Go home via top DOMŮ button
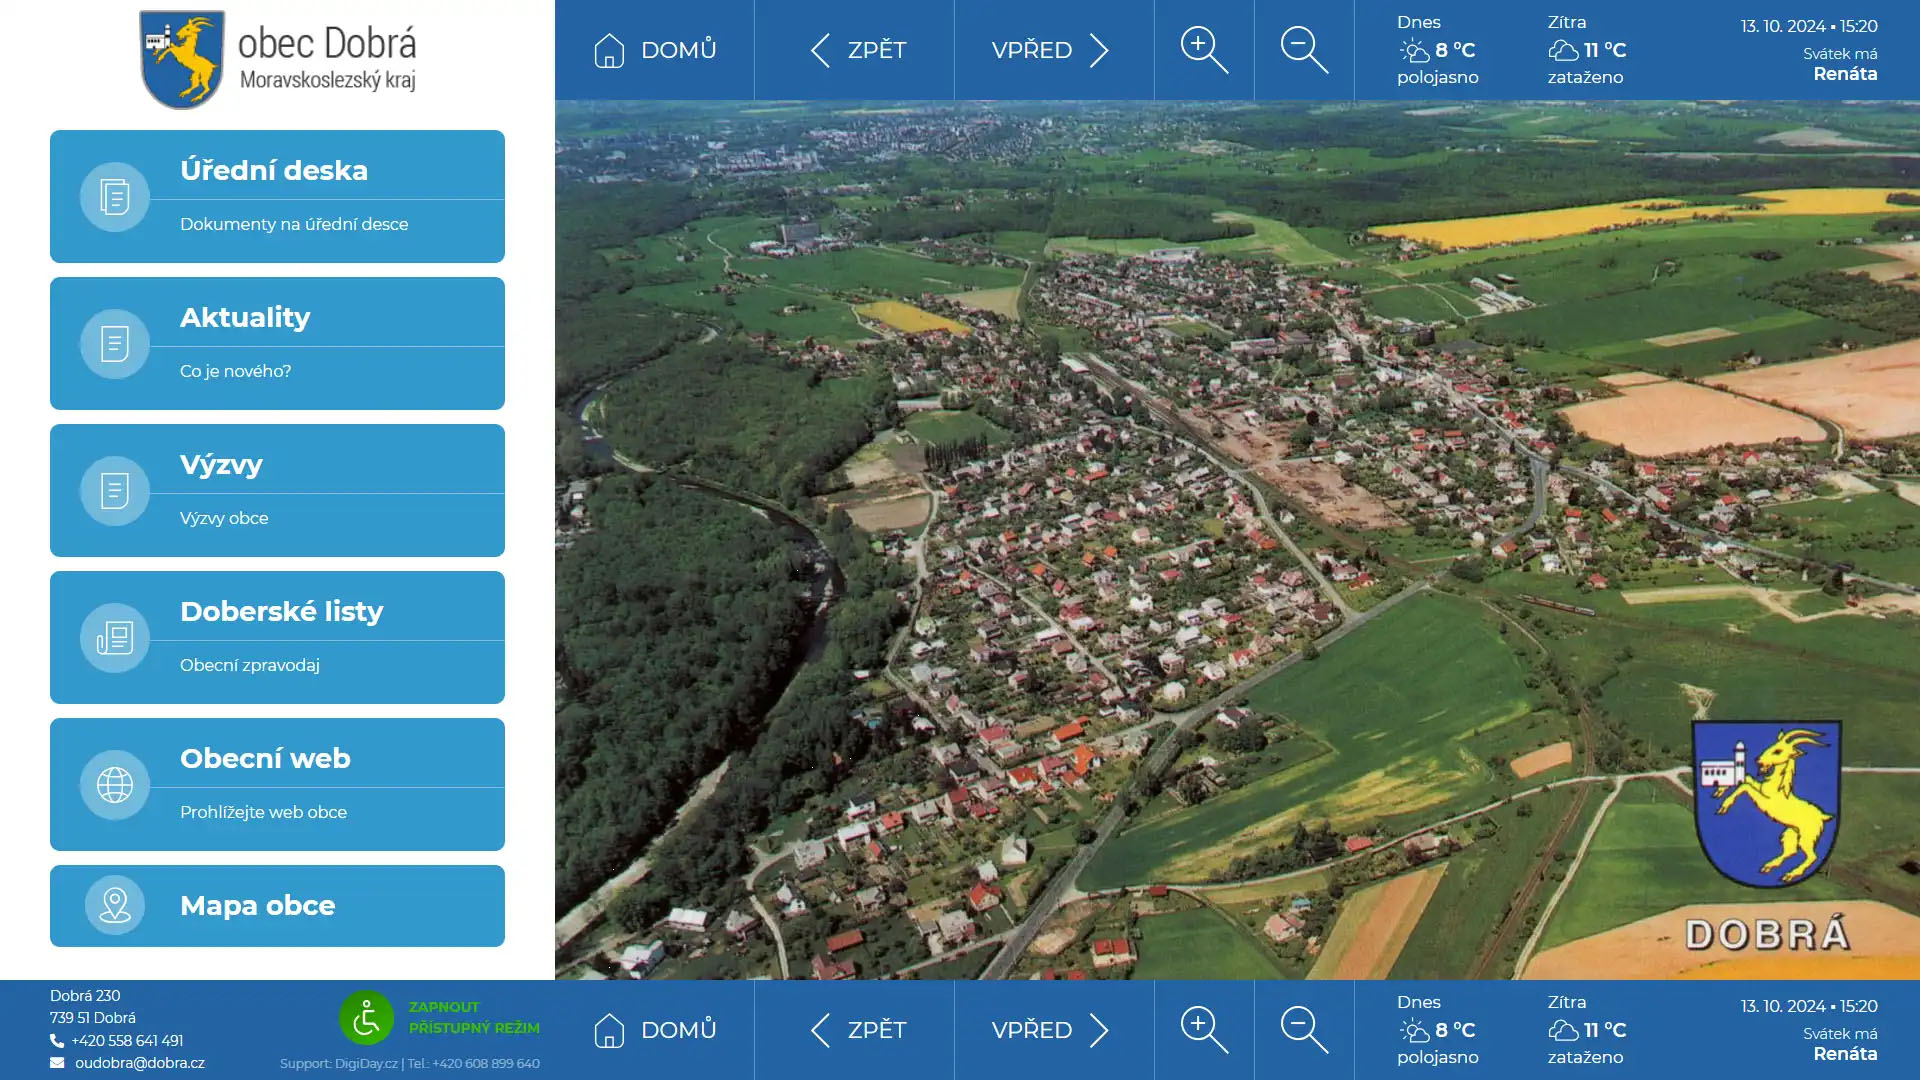Viewport: 1920px width, 1080px height. pos(655,50)
